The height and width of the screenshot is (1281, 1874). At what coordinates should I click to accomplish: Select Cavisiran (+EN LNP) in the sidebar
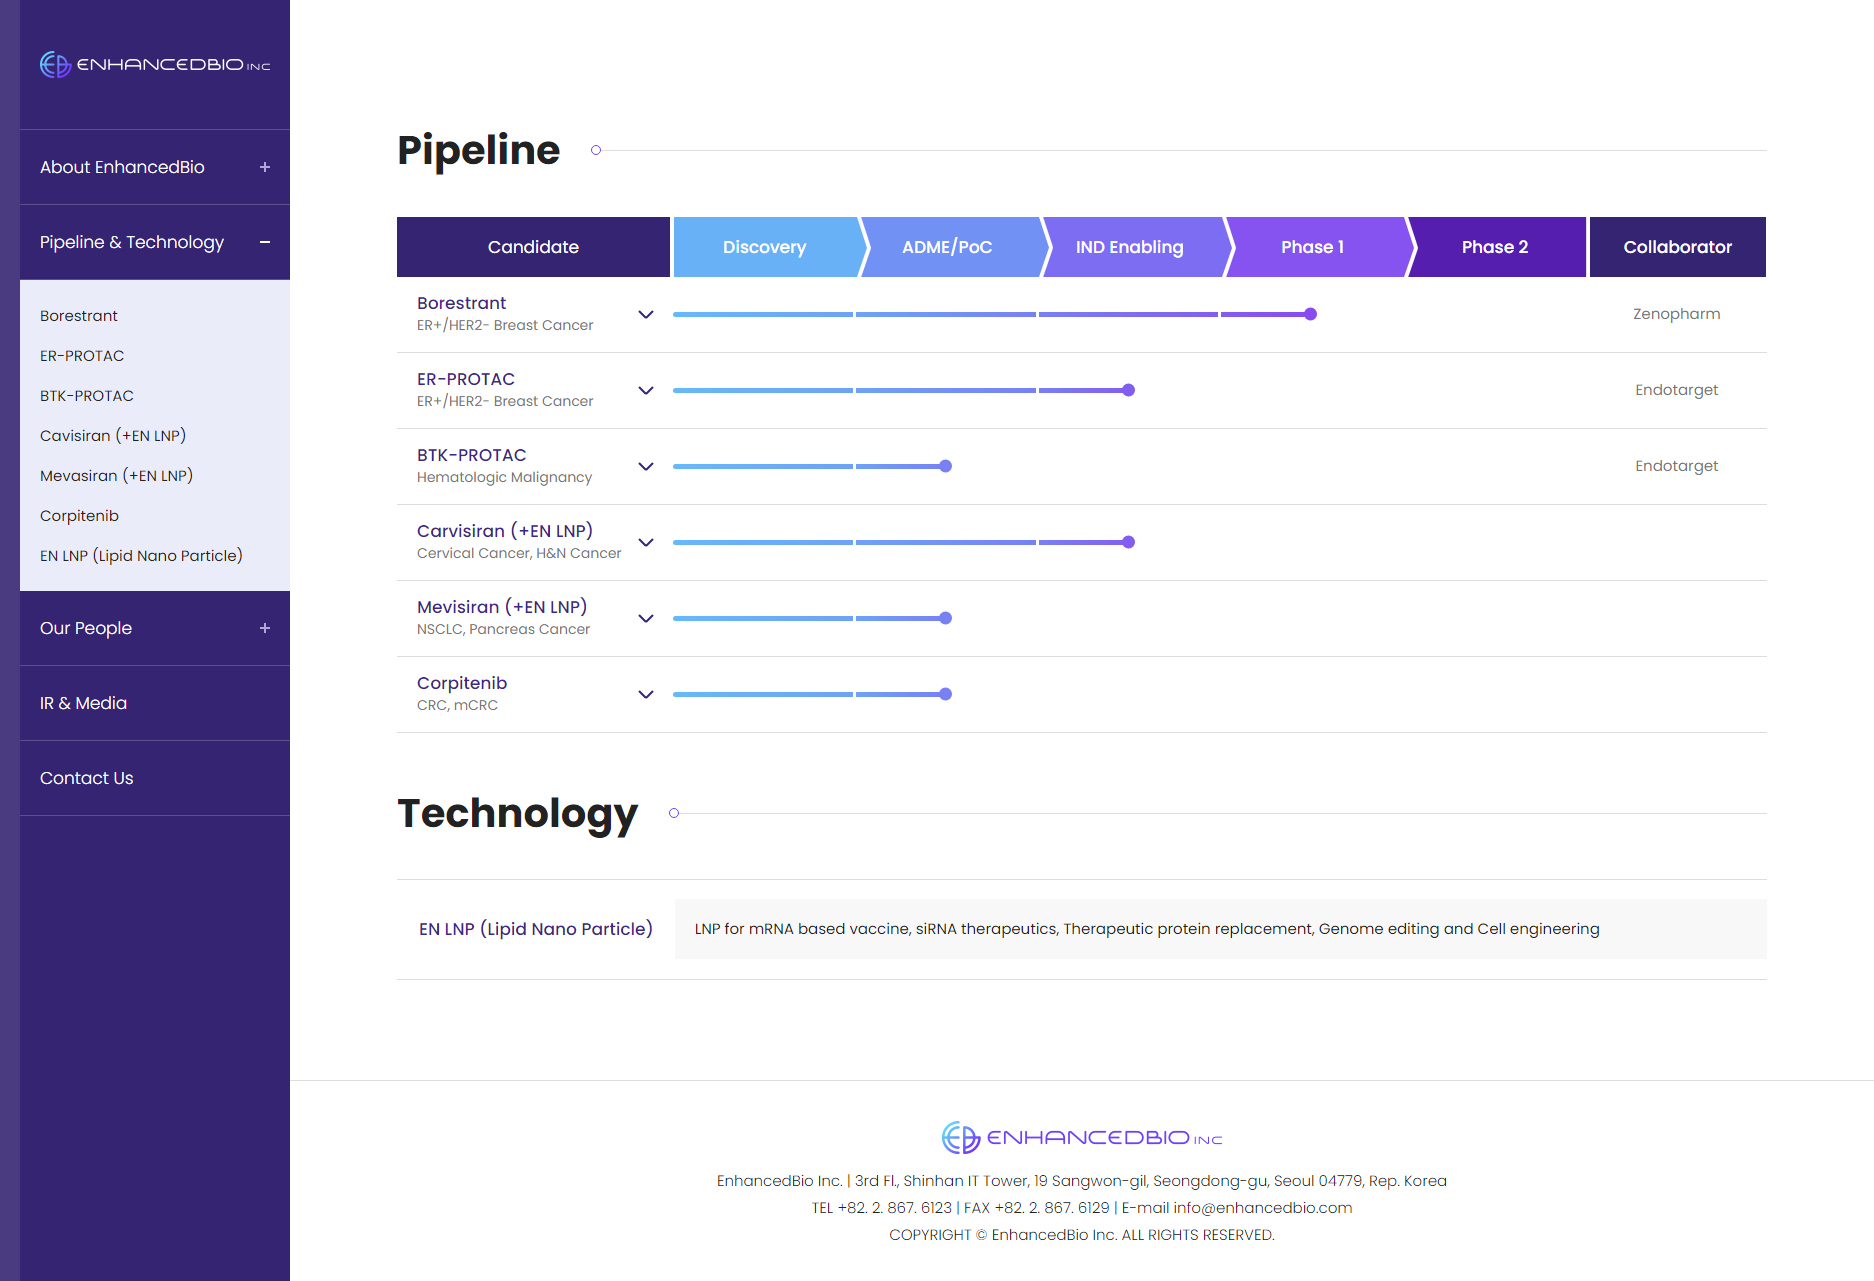pos(113,436)
